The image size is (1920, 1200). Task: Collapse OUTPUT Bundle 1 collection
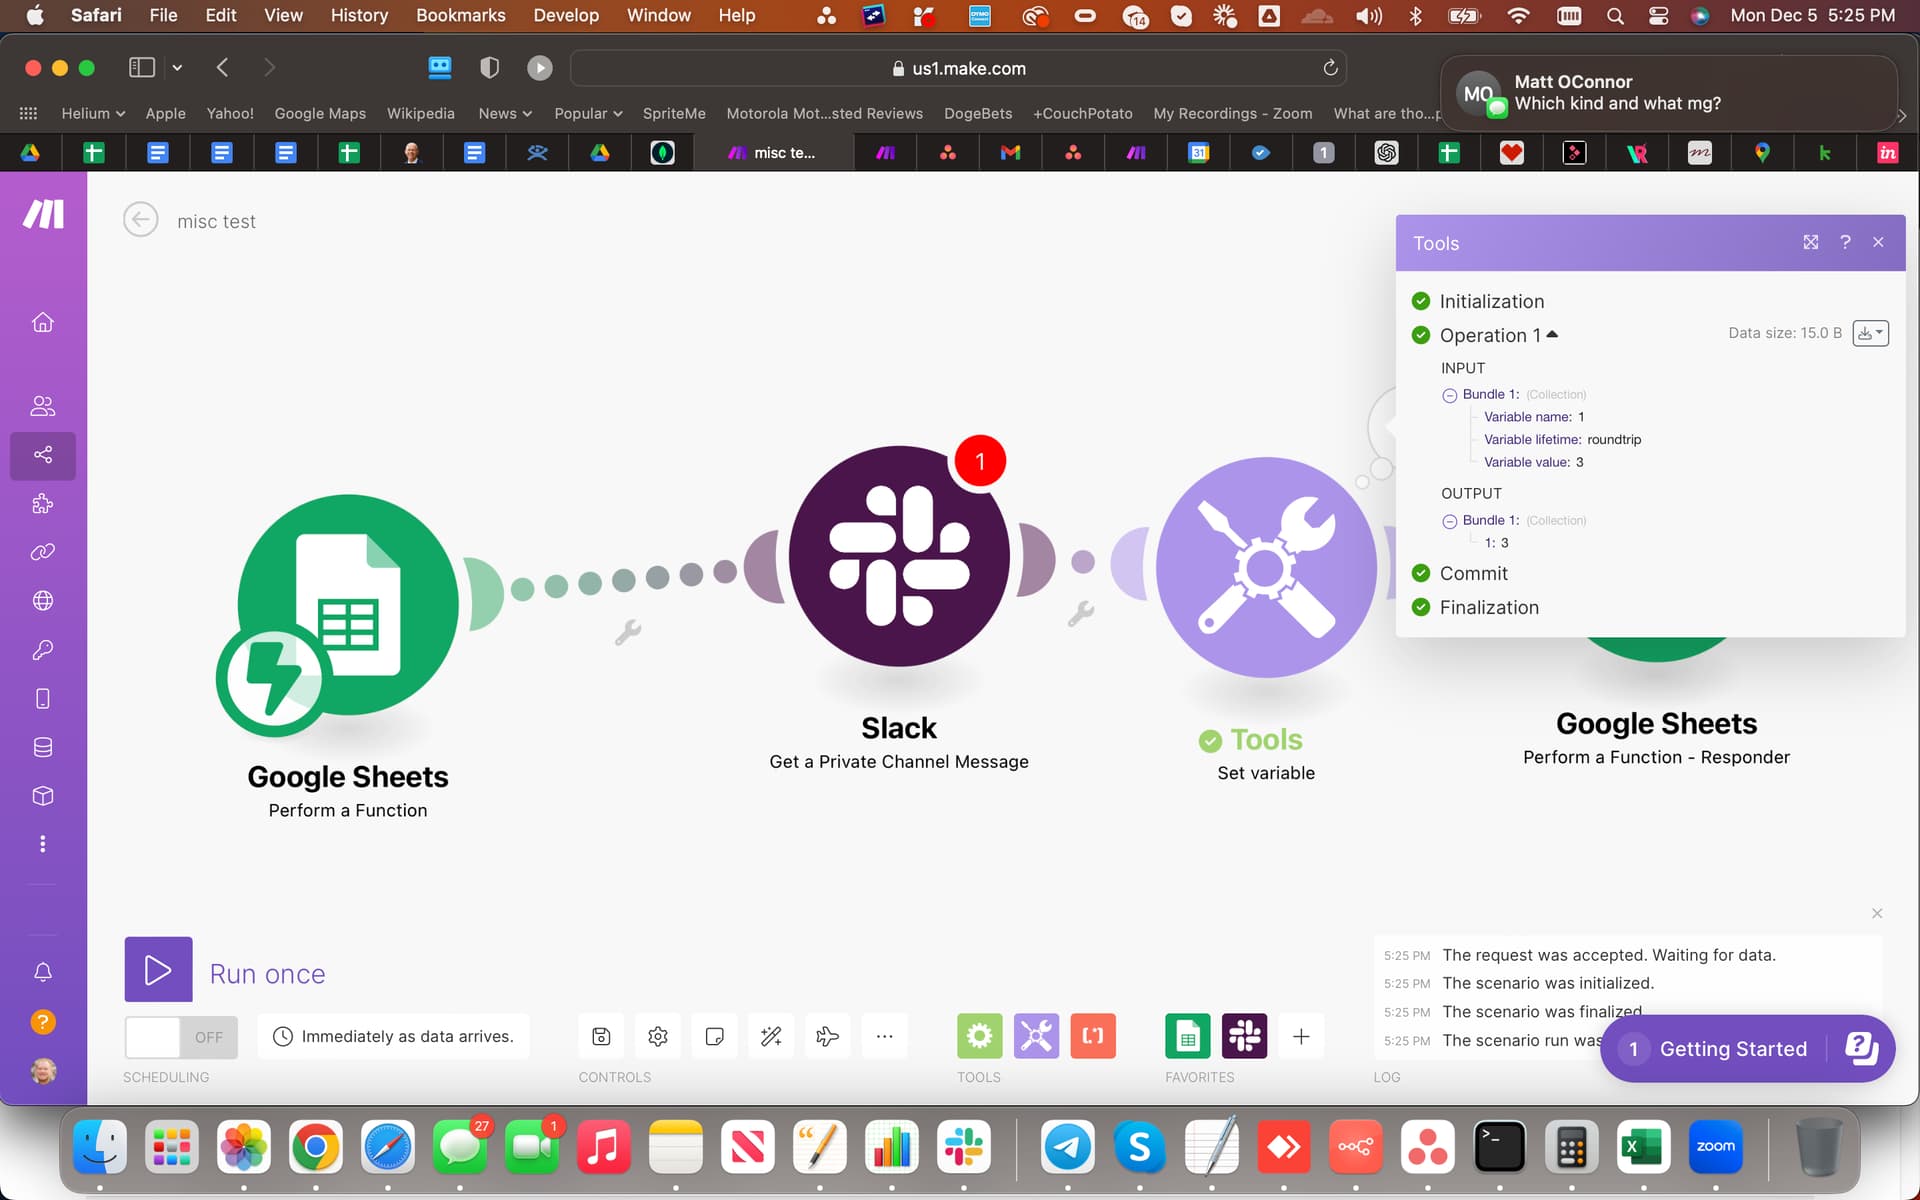pyautogui.click(x=1449, y=521)
